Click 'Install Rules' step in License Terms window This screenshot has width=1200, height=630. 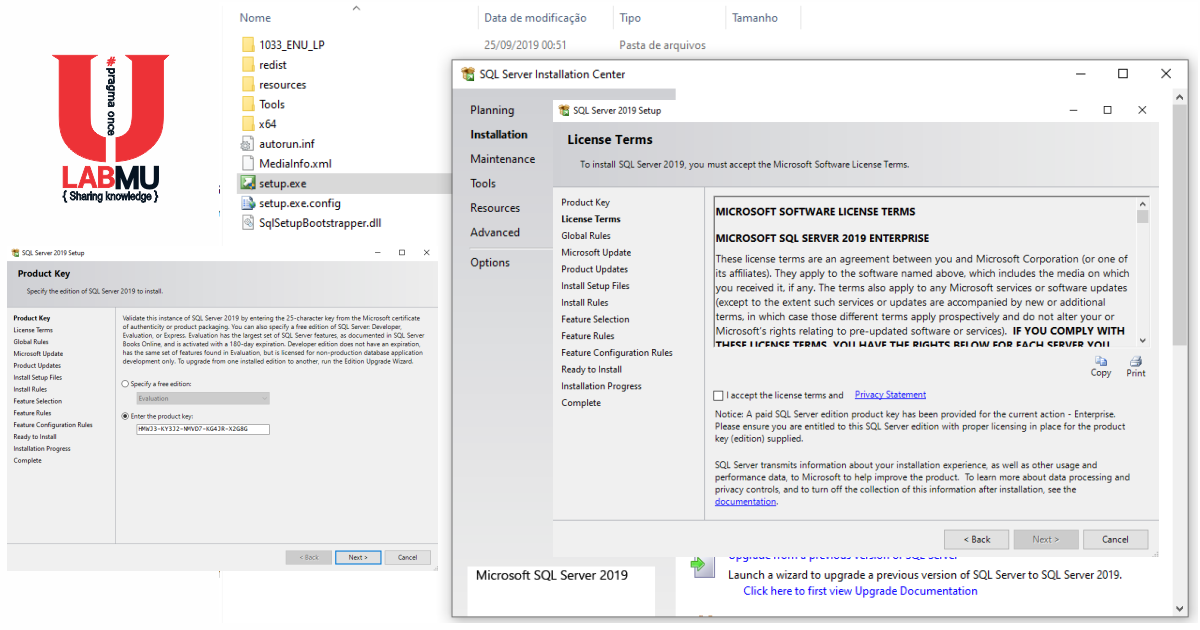[585, 302]
